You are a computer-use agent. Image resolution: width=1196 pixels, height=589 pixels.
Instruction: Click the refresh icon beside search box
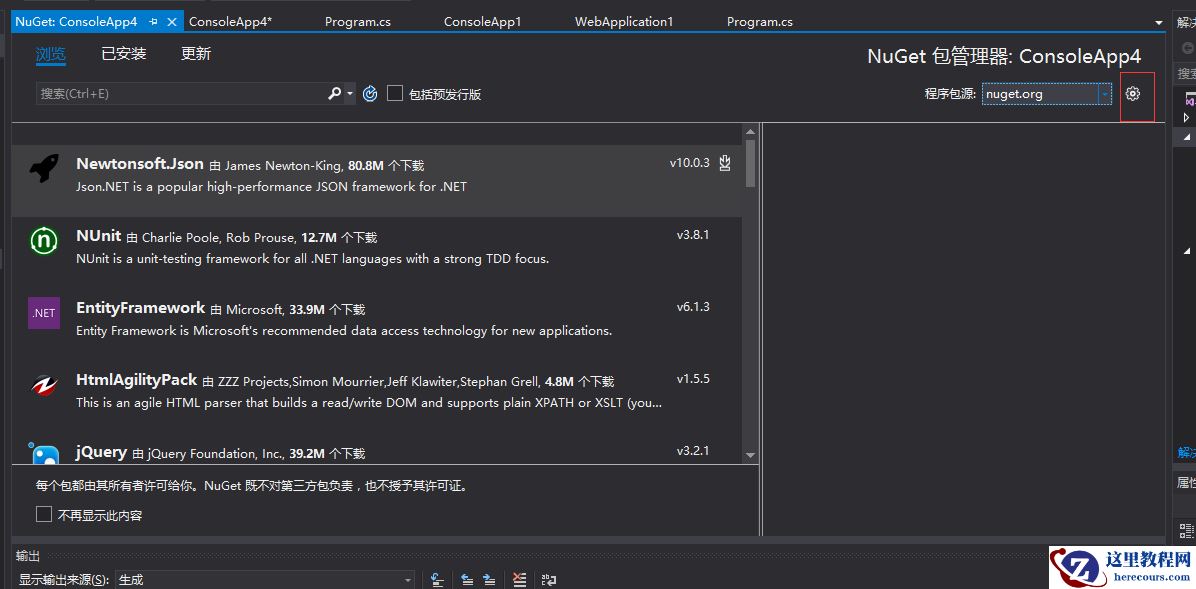pos(370,94)
